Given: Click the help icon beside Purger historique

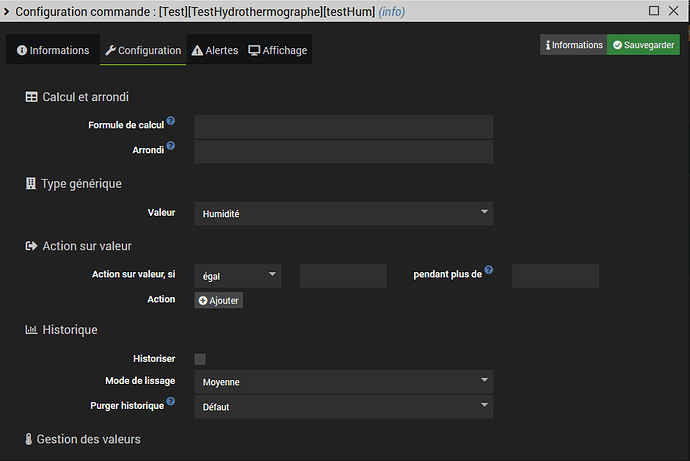Looking at the screenshot, I should pos(171,402).
